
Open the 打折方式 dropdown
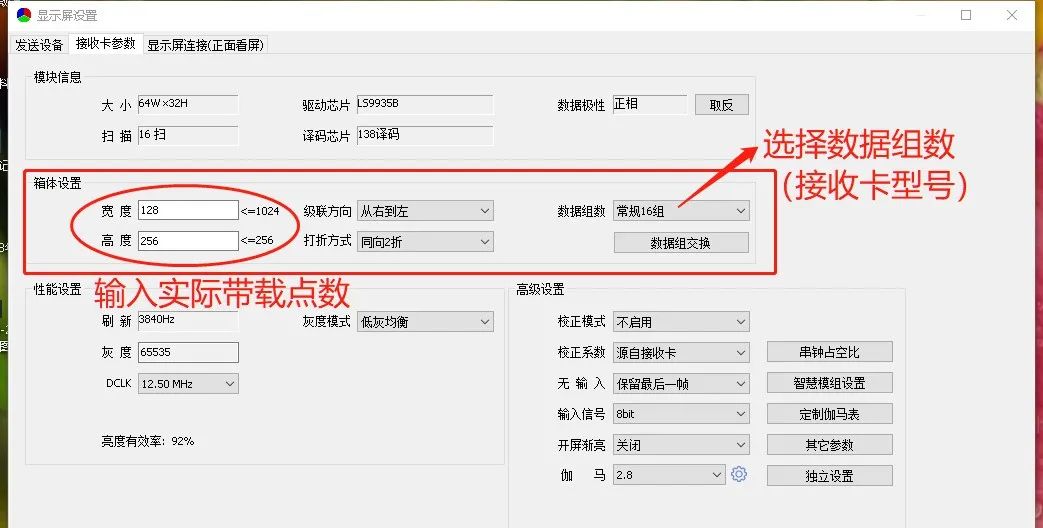tap(425, 241)
